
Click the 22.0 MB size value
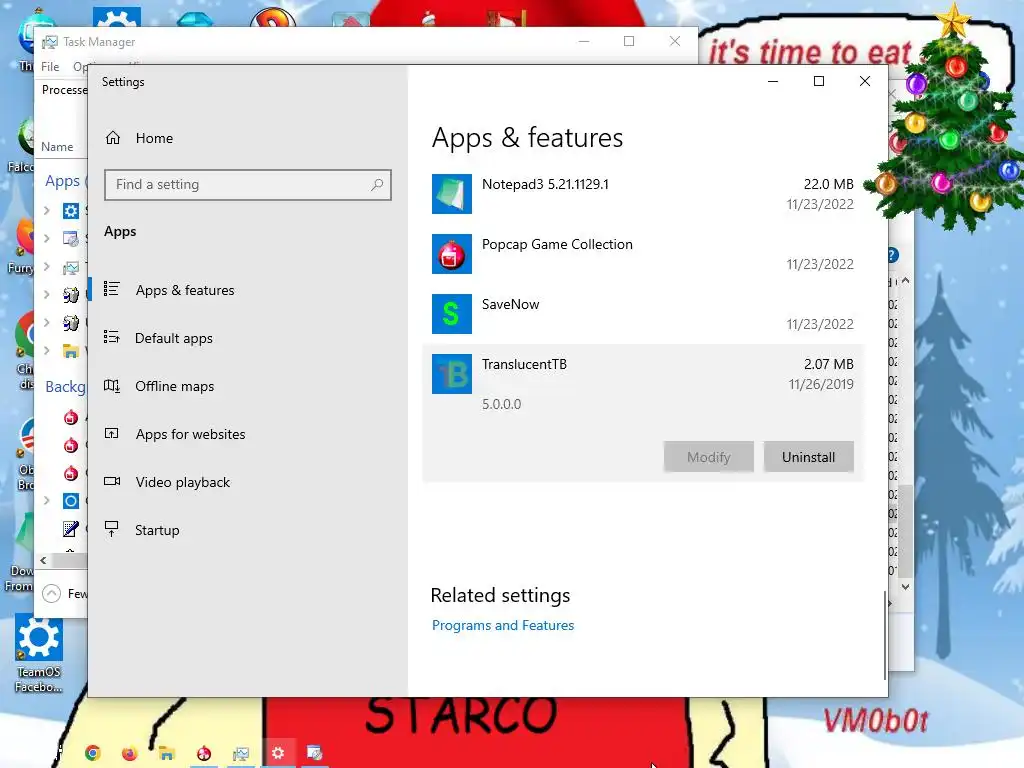coord(828,184)
